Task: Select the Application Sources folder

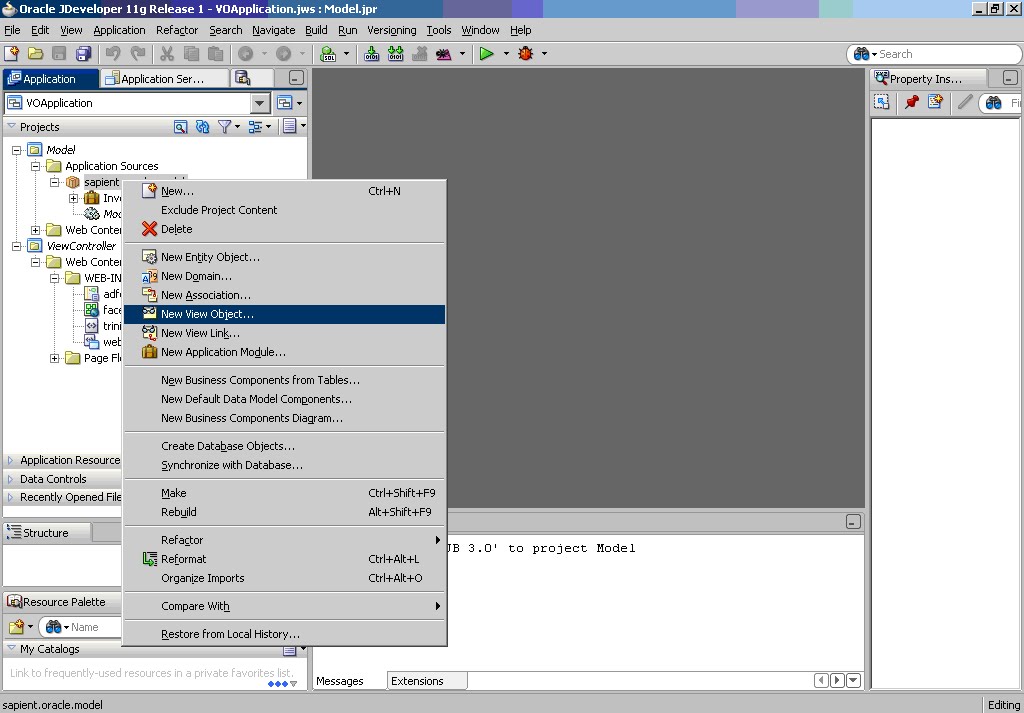Action: (x=112, y=166)
